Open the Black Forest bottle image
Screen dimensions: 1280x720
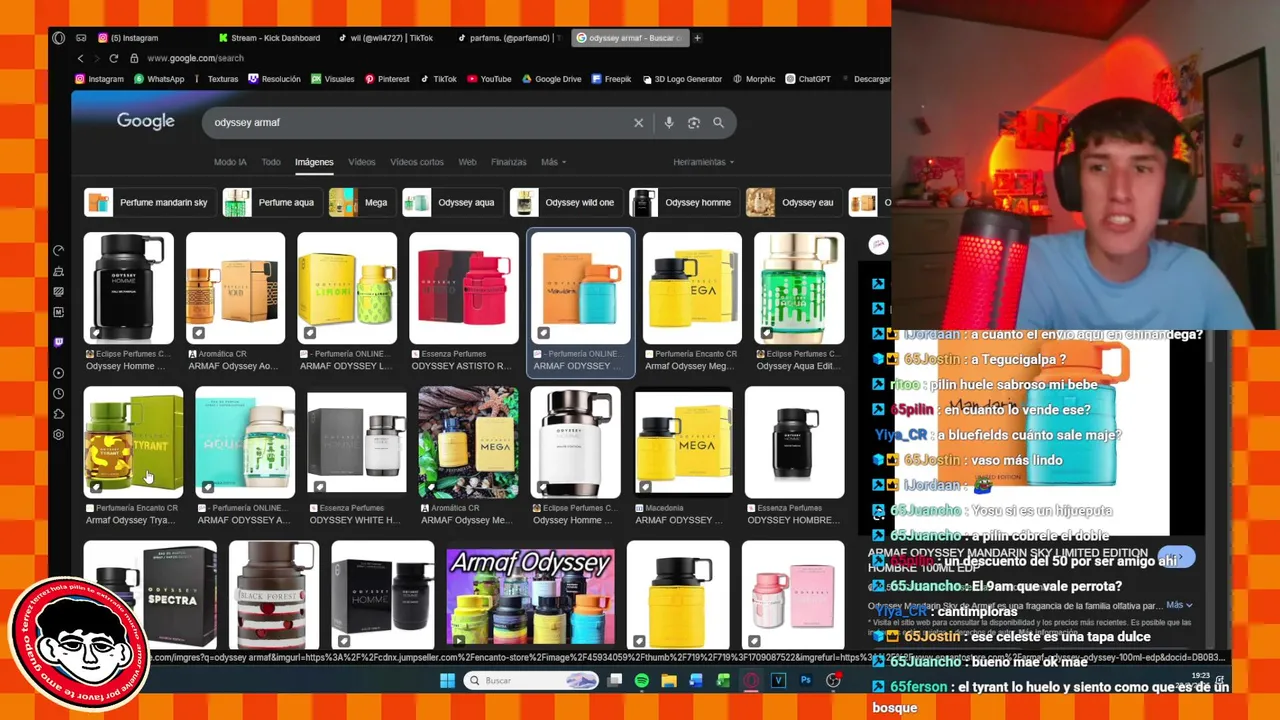pyautogui.click(x=274, y=595)
